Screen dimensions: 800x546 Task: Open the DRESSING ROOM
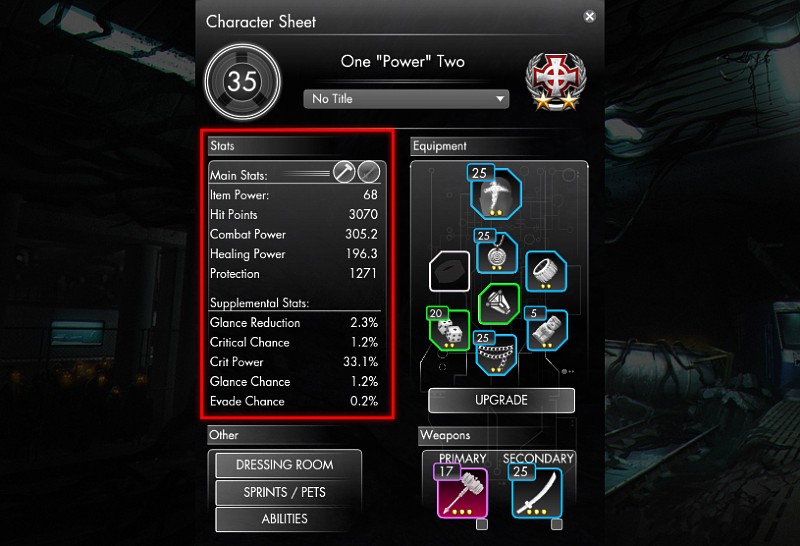point(285,465)
